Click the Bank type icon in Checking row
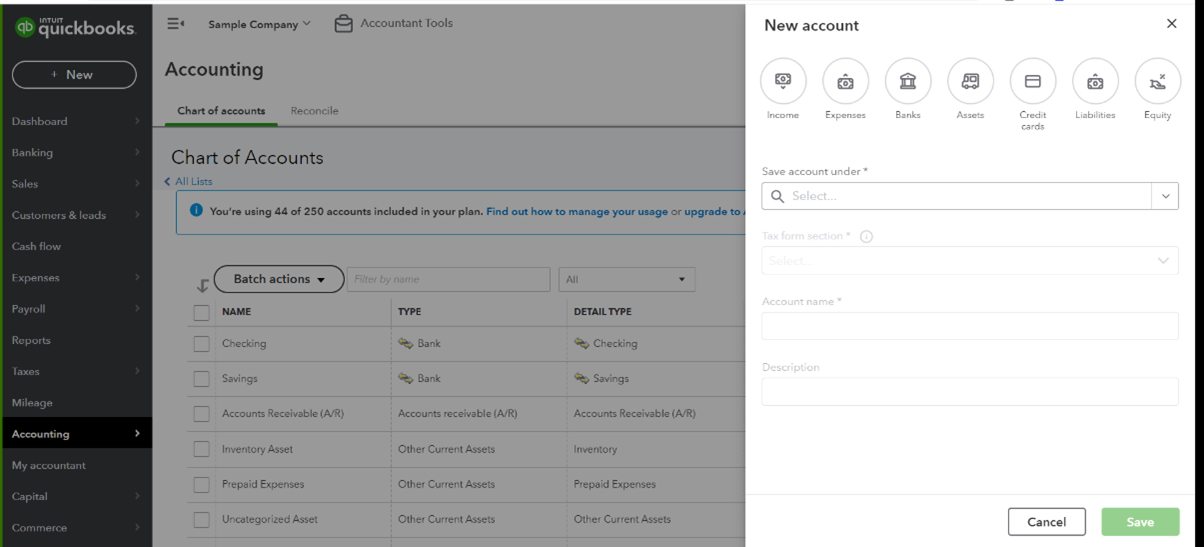Image resolution: width=1204 pixels, height=547 pixels. [406, 343]
